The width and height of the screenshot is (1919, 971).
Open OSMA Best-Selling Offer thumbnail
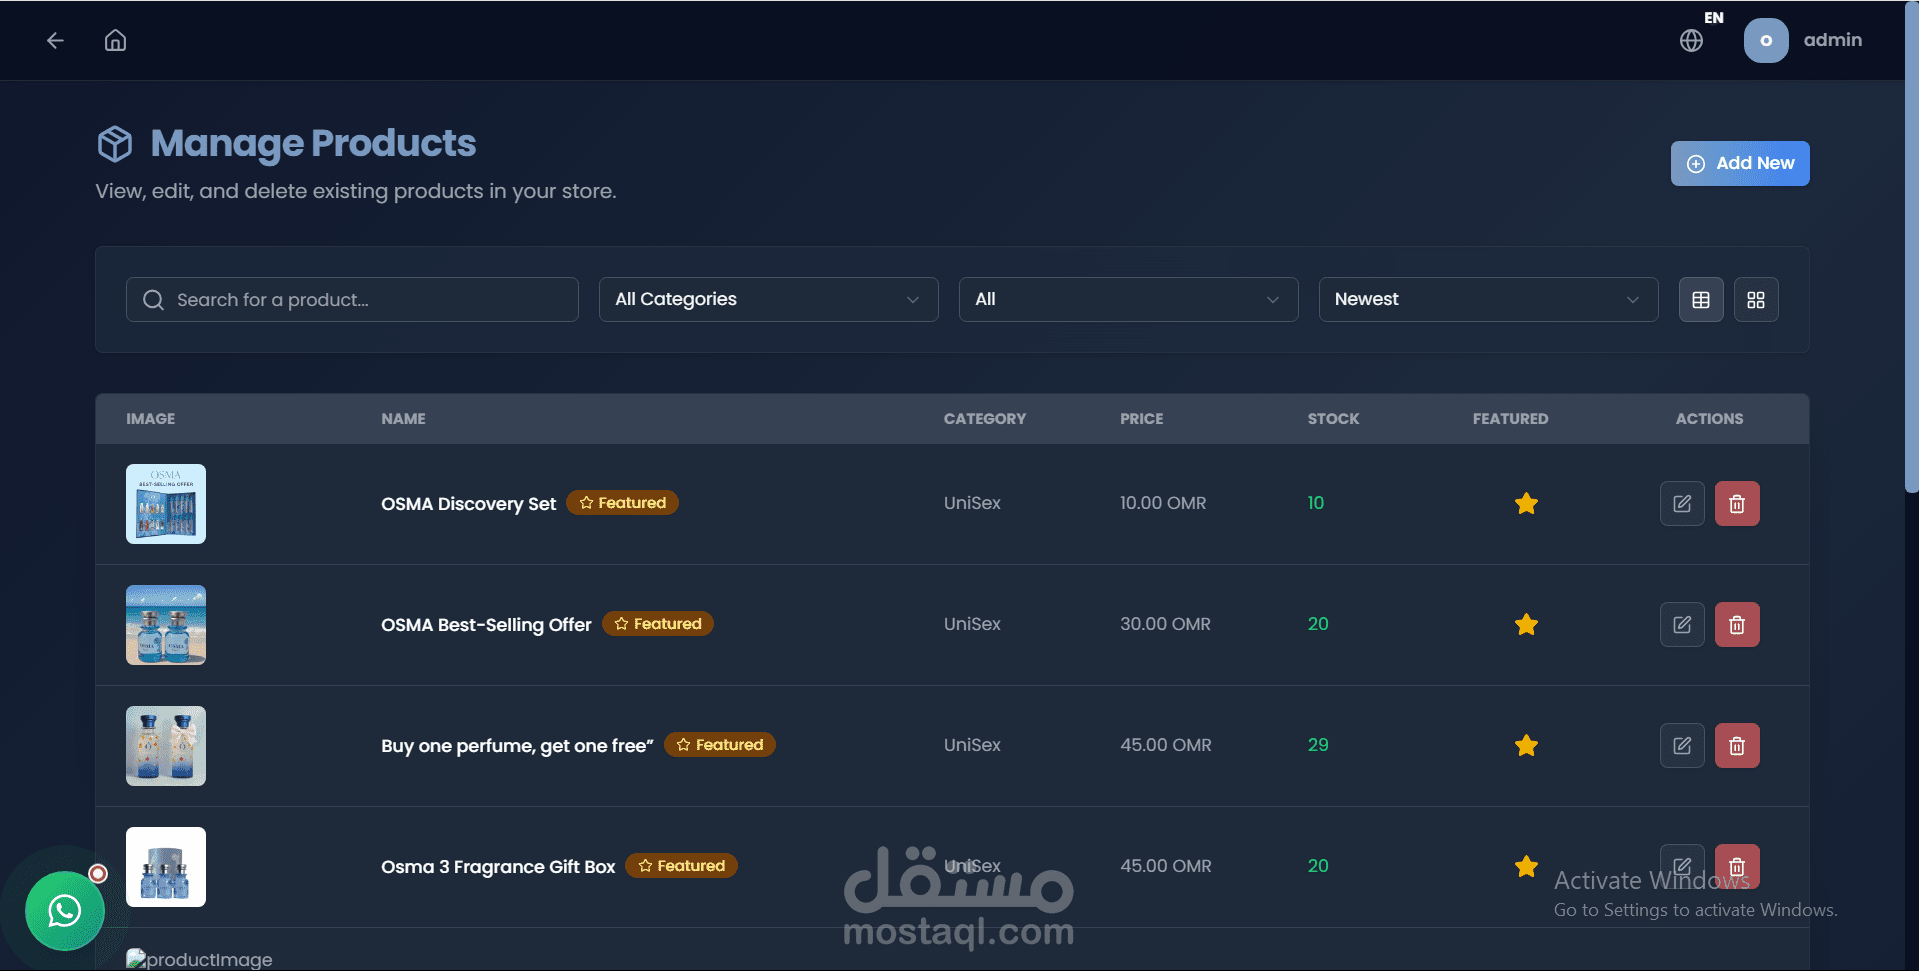166,625
